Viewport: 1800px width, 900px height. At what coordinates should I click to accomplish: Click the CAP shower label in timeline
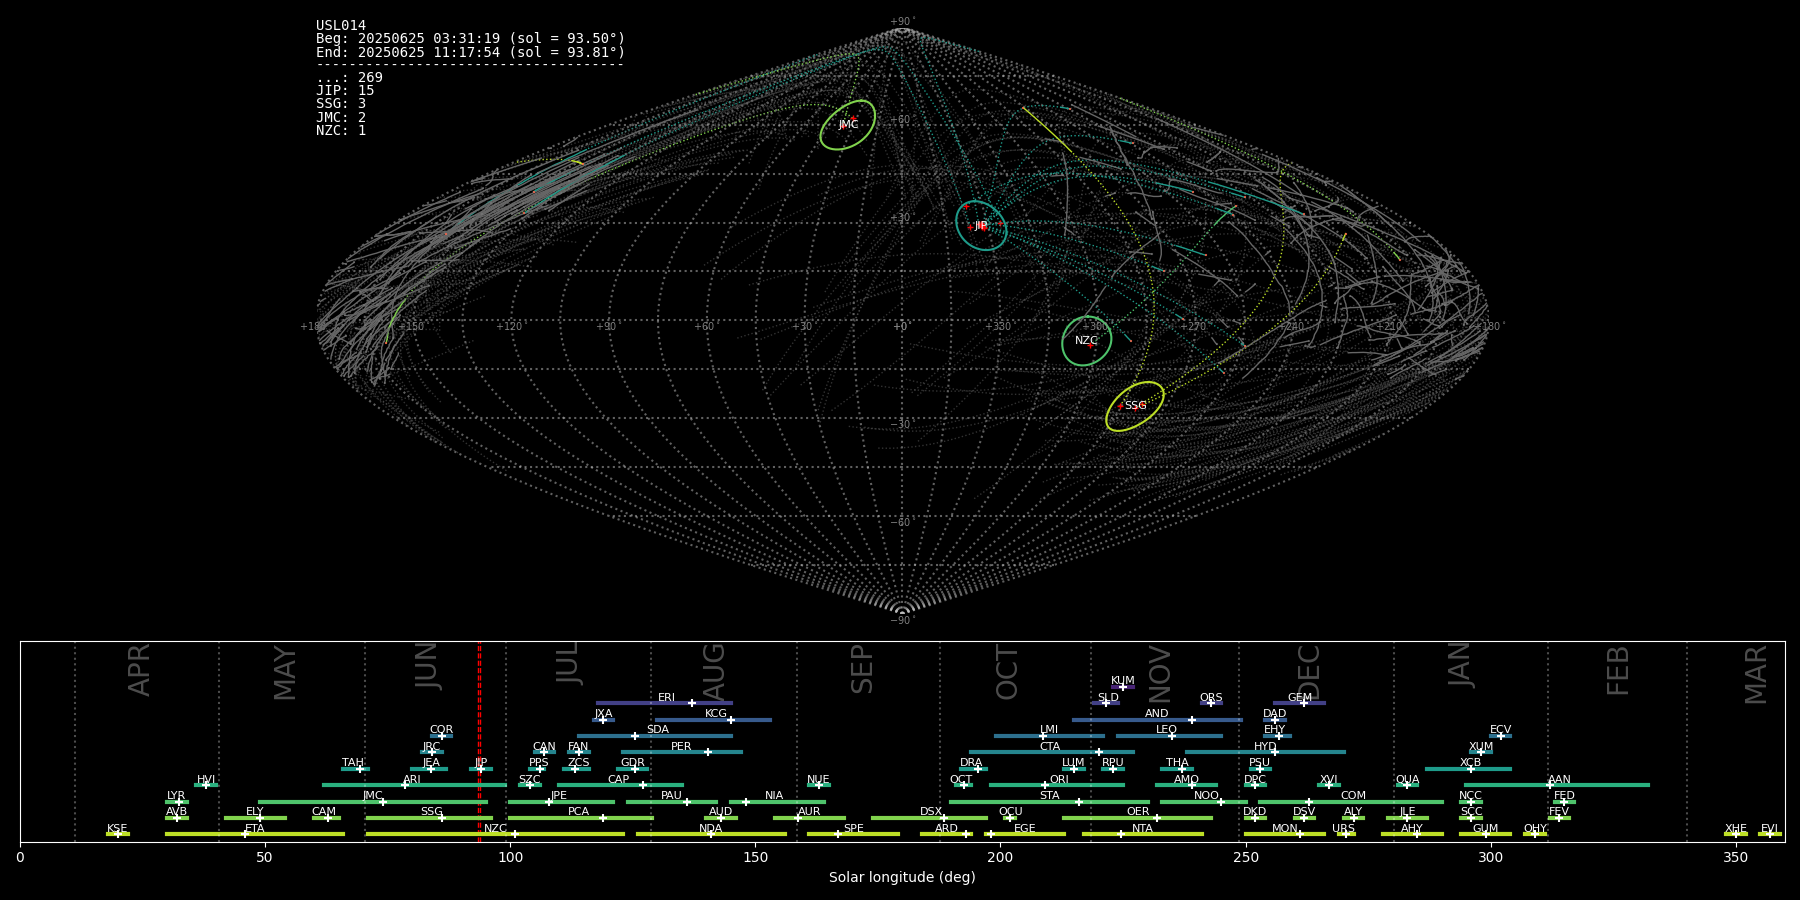point(618,780)
